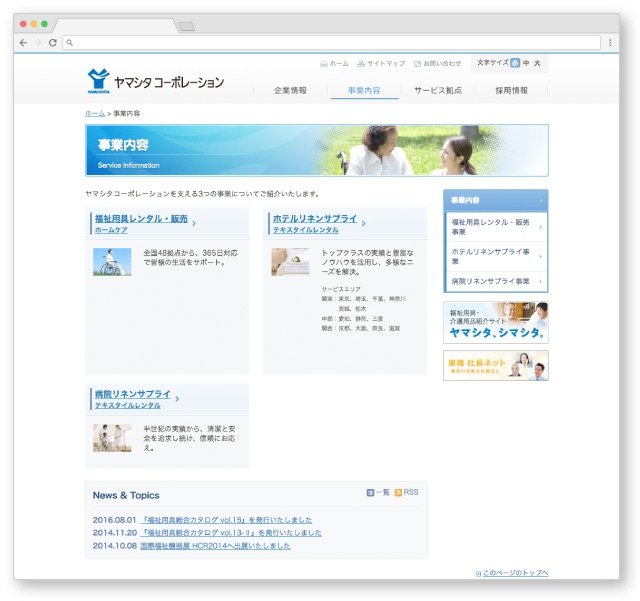This screenshot has height=601, width=640.
Task: Click the arrow beside 病院リネンサプライ heading
Action: tap(177, 399)
